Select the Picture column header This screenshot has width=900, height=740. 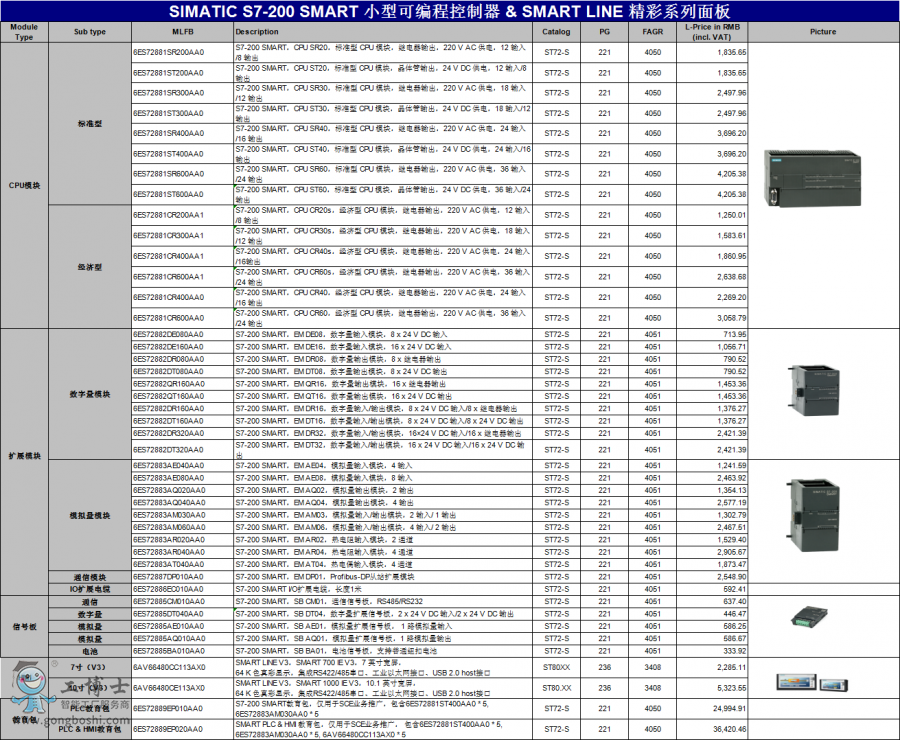click(823, 32)
